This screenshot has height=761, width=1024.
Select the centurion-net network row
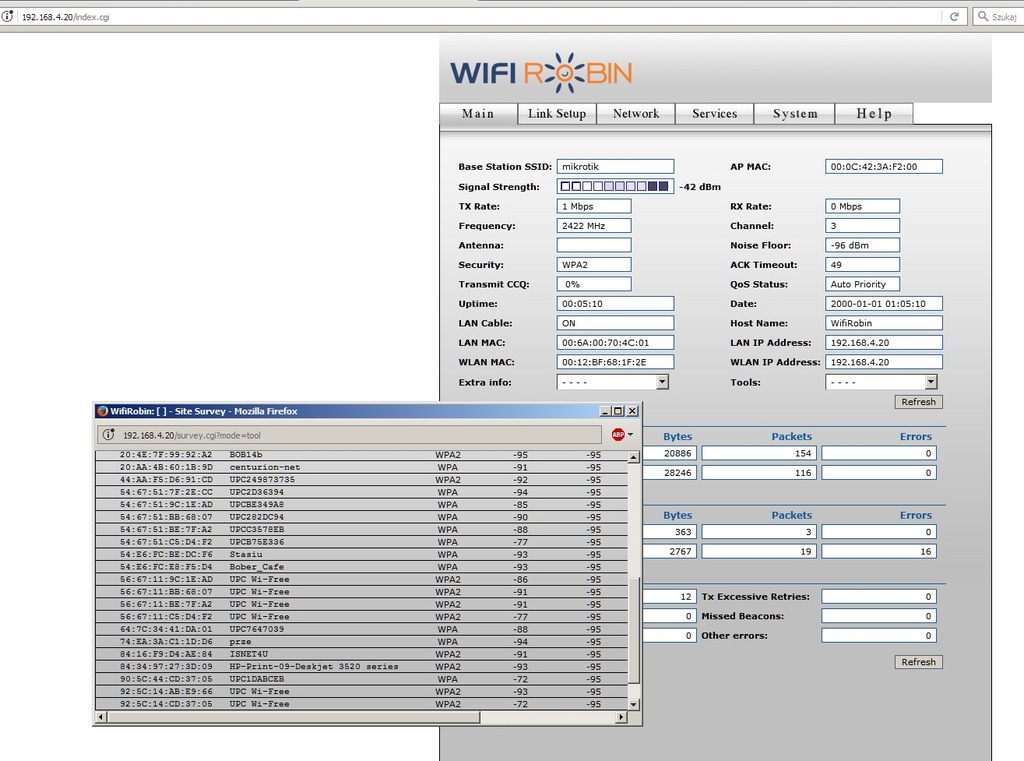click(x=362, y=467)
